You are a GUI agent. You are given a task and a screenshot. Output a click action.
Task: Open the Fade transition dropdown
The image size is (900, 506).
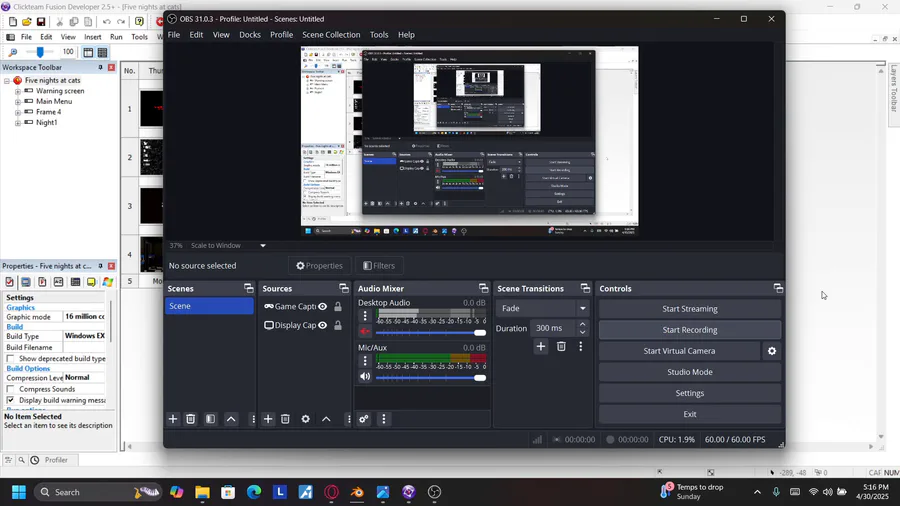coord(542,308)
